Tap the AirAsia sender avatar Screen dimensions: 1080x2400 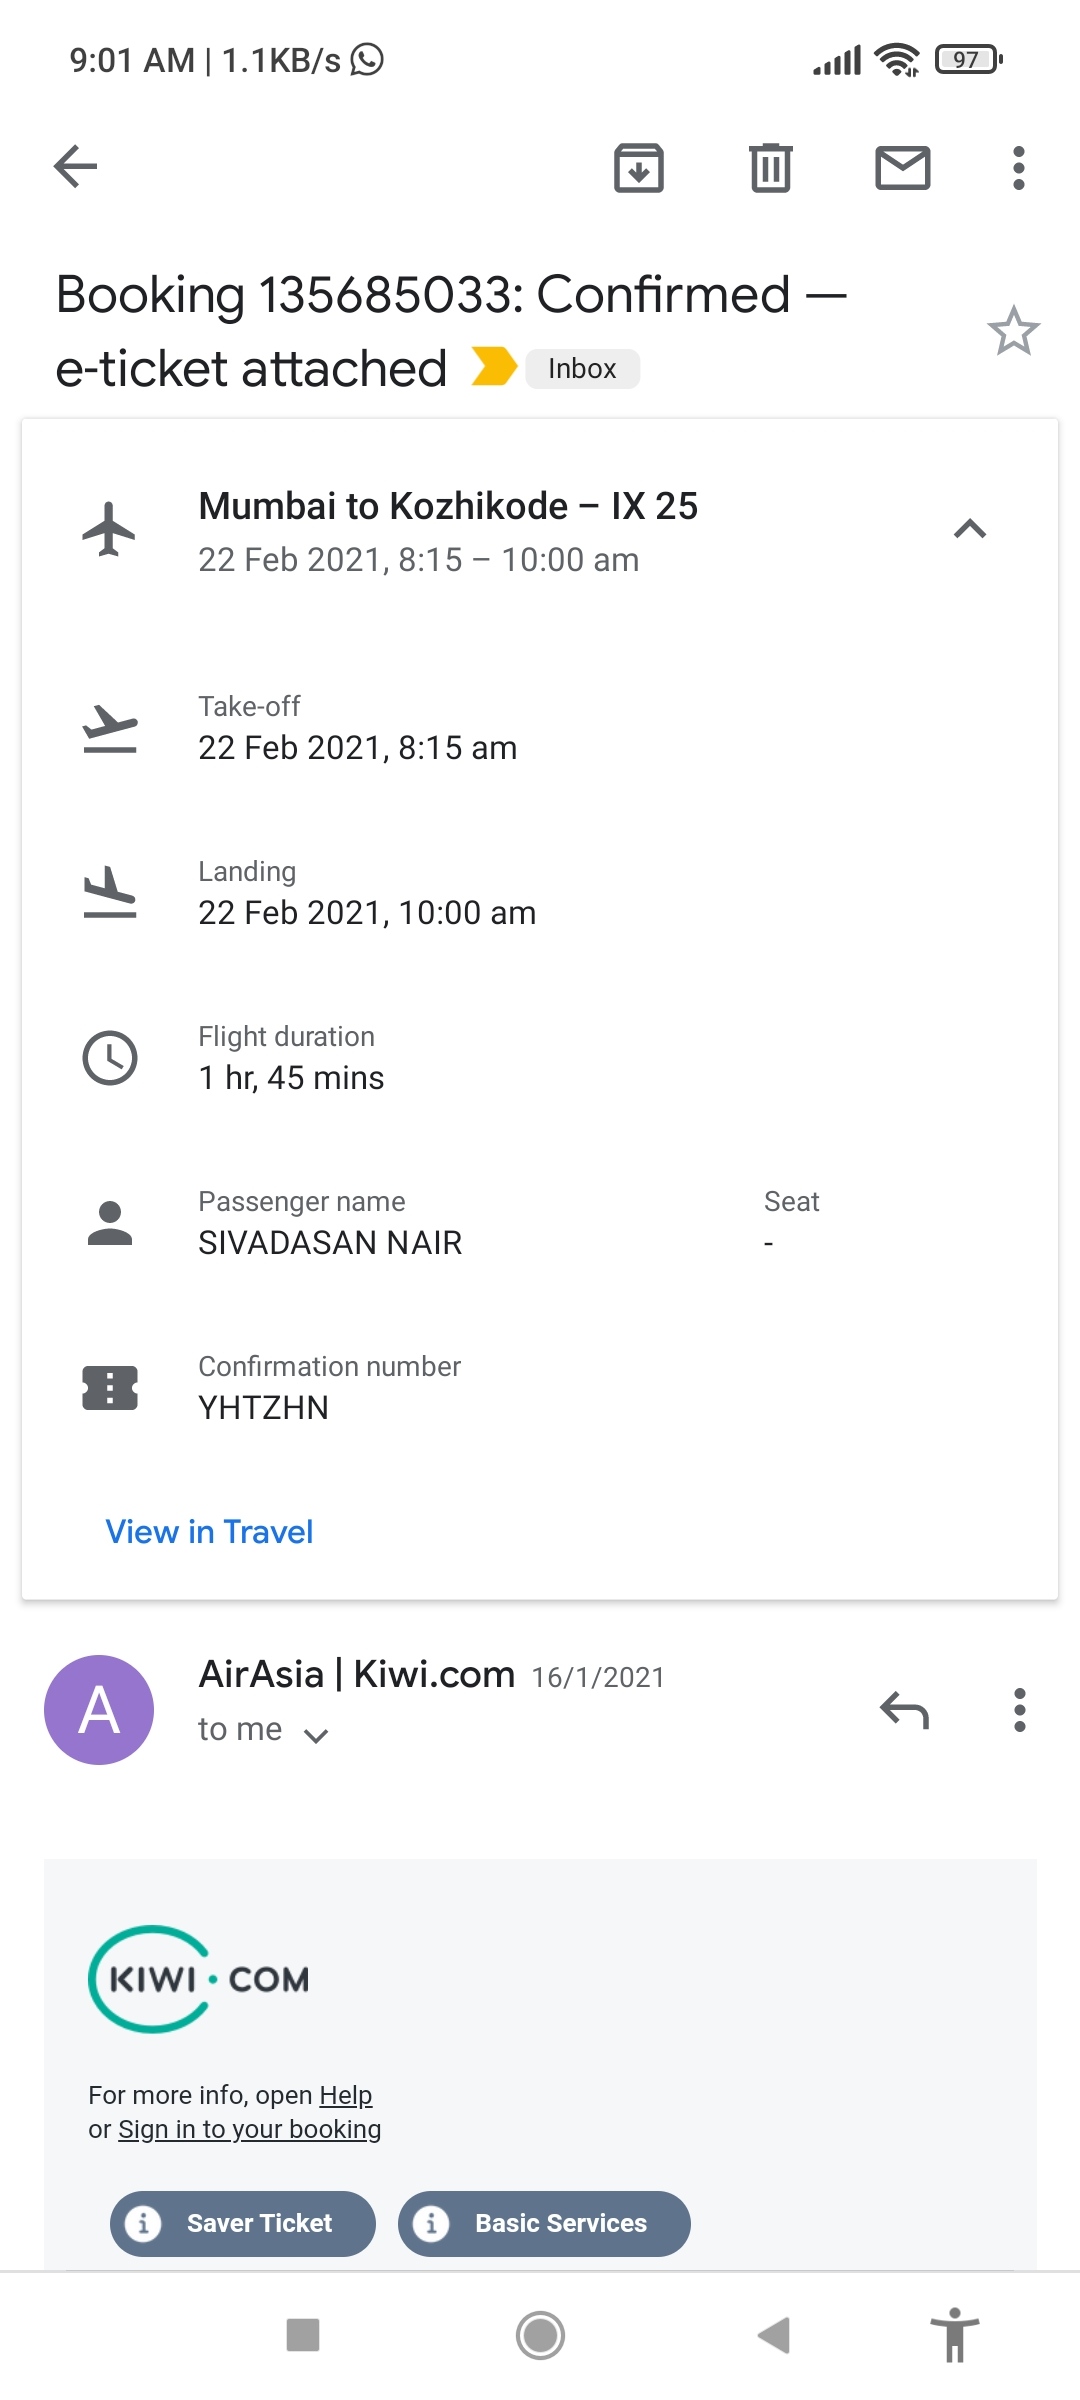[99, 1709]
